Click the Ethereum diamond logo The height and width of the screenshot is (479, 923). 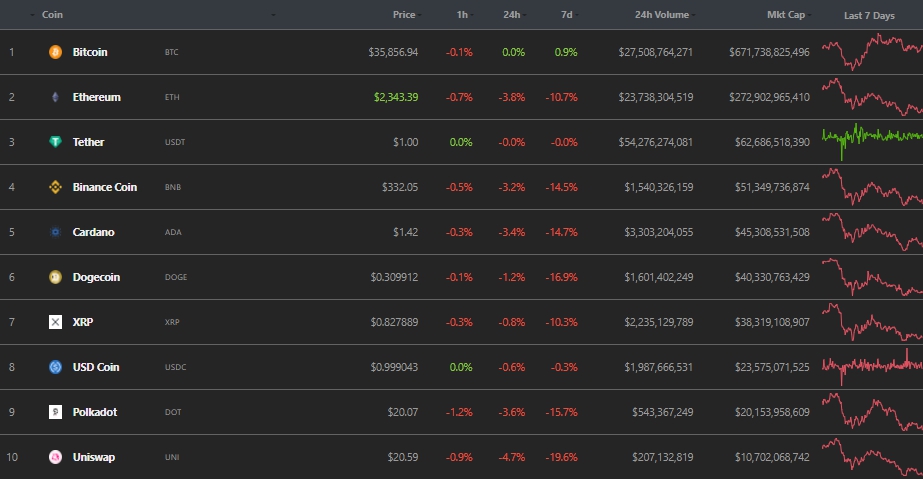coord(55,97)
